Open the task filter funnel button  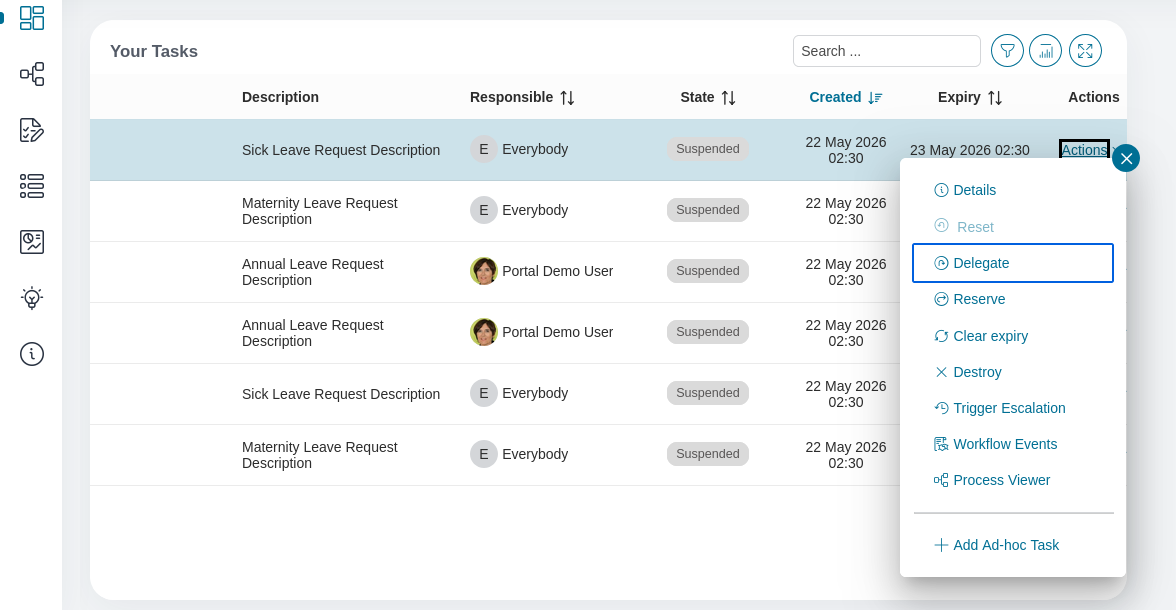pyautogui.click(x=1007, y=51)
